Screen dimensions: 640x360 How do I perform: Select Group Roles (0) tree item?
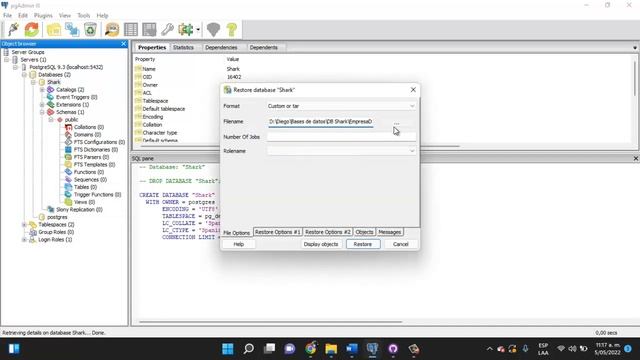[x=56, y=232]
